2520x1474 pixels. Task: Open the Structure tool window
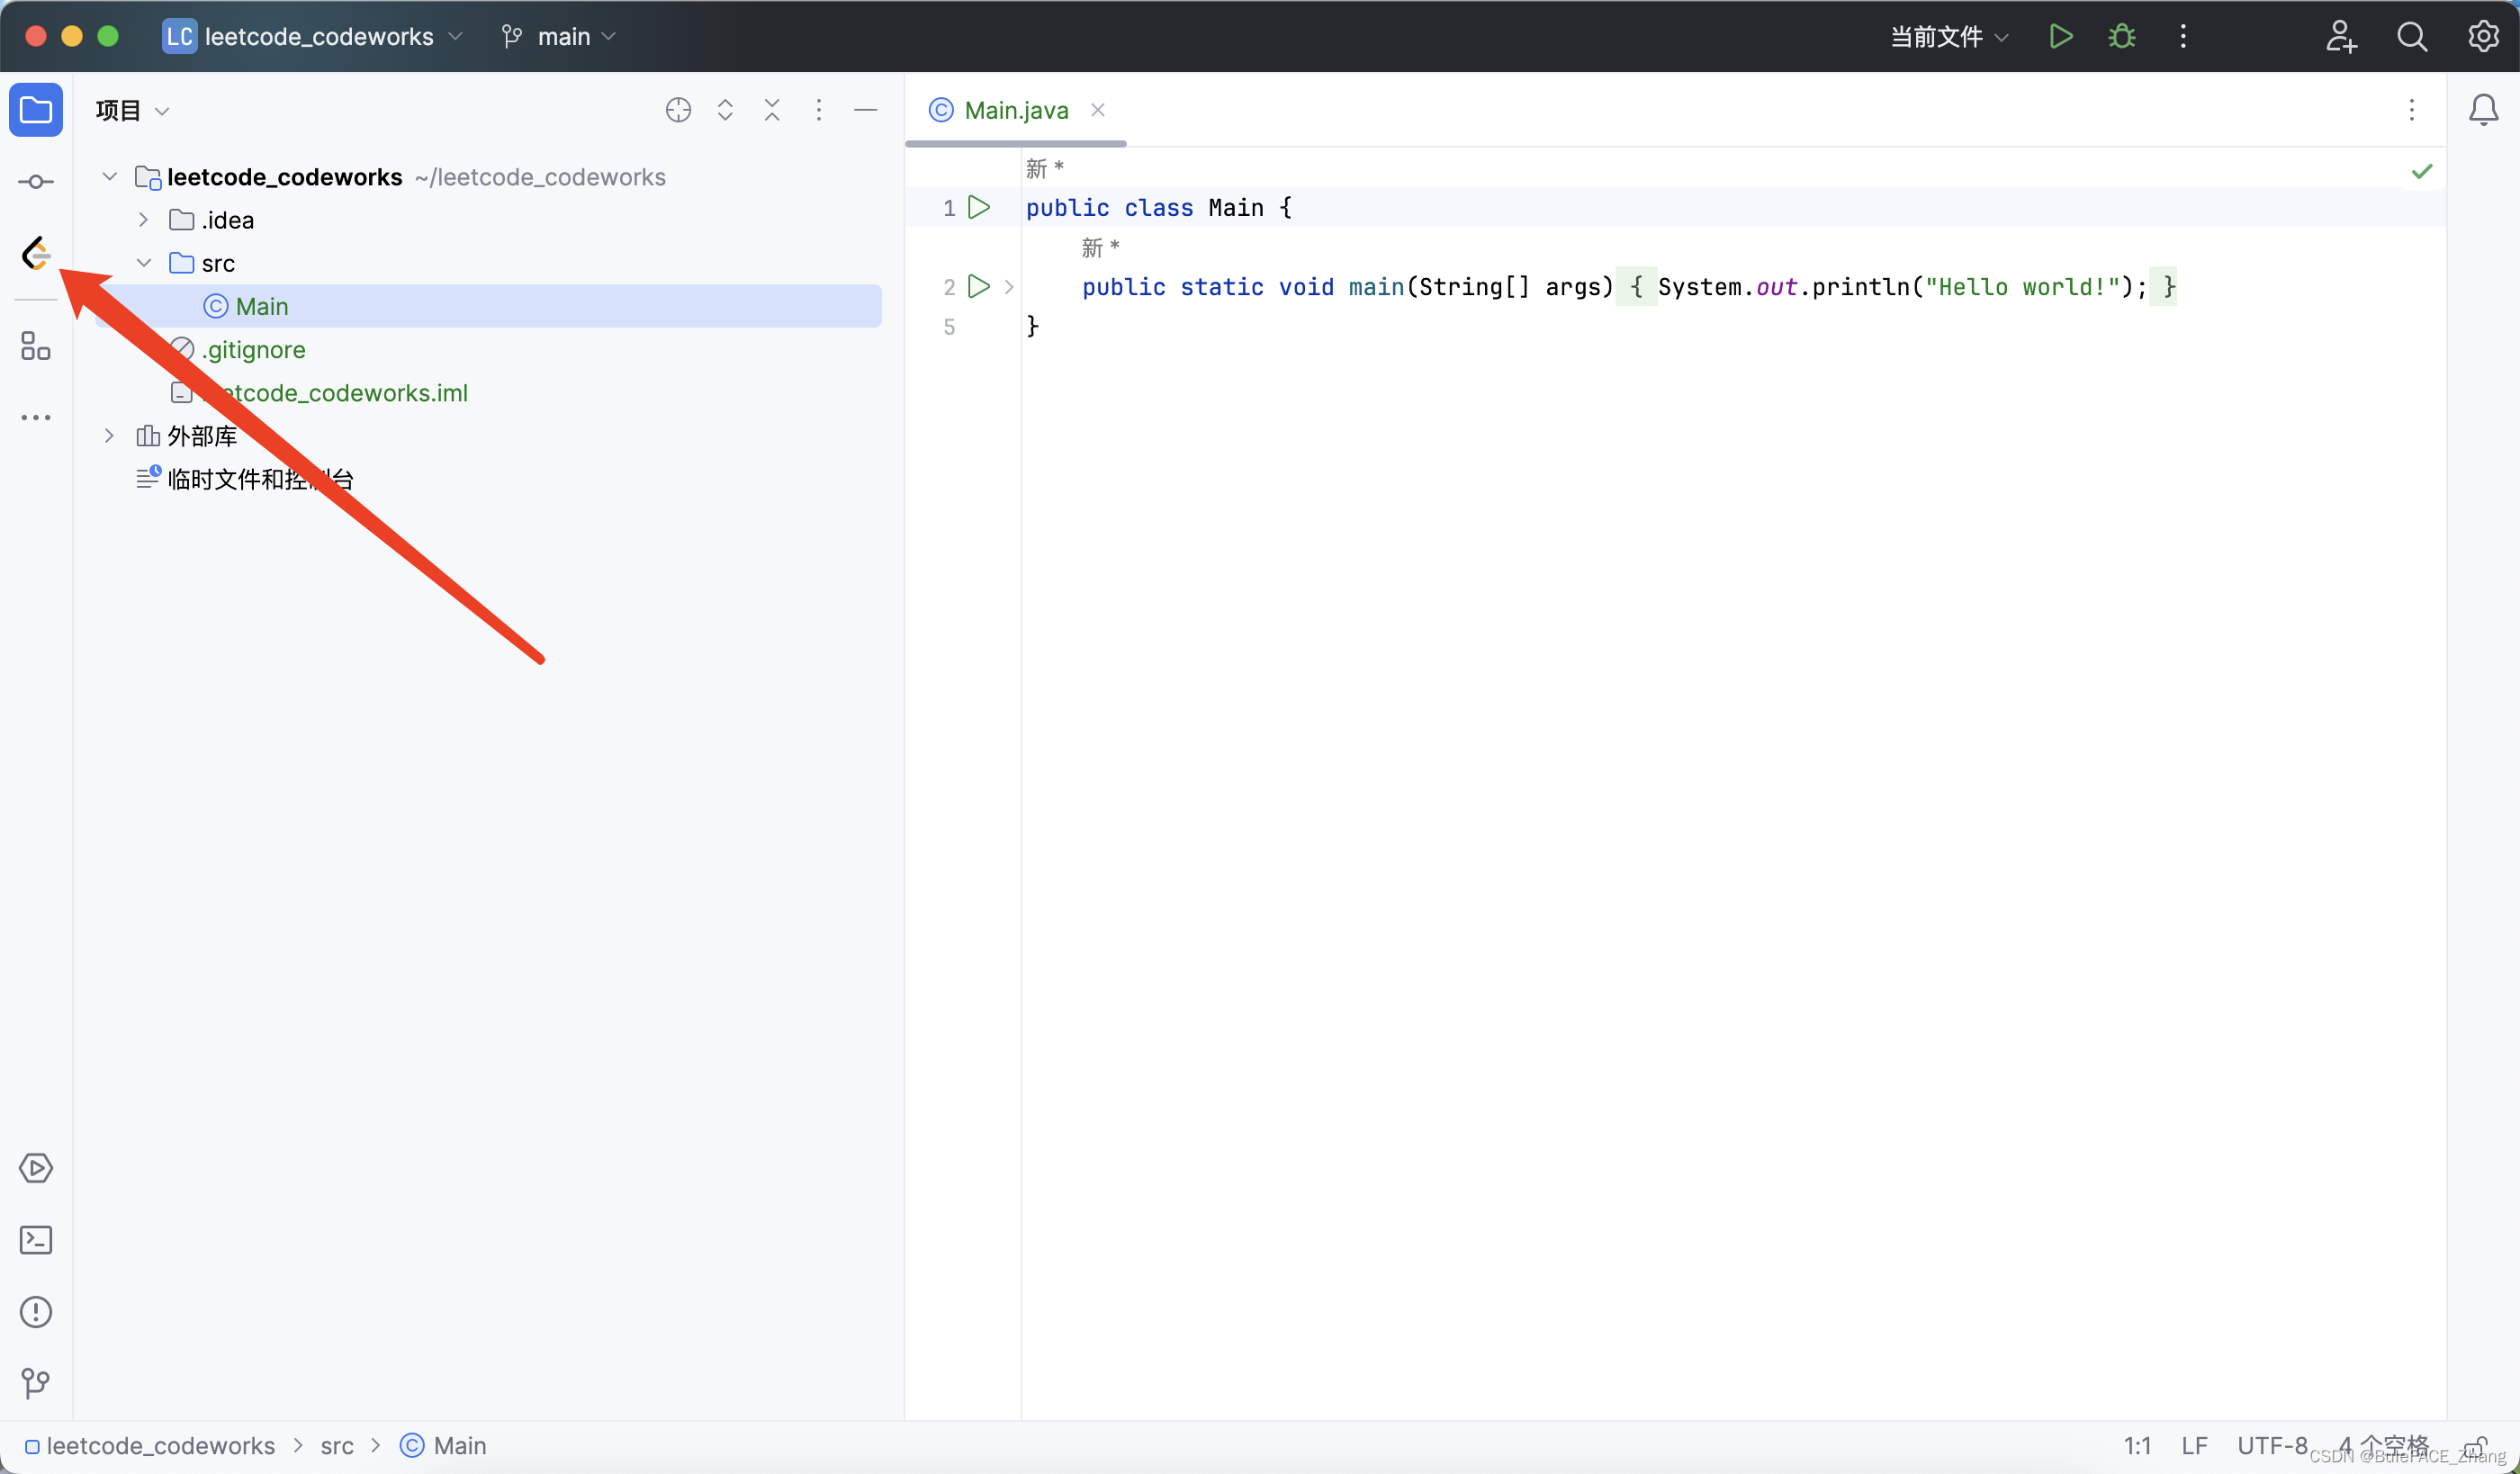click(36, 346)
